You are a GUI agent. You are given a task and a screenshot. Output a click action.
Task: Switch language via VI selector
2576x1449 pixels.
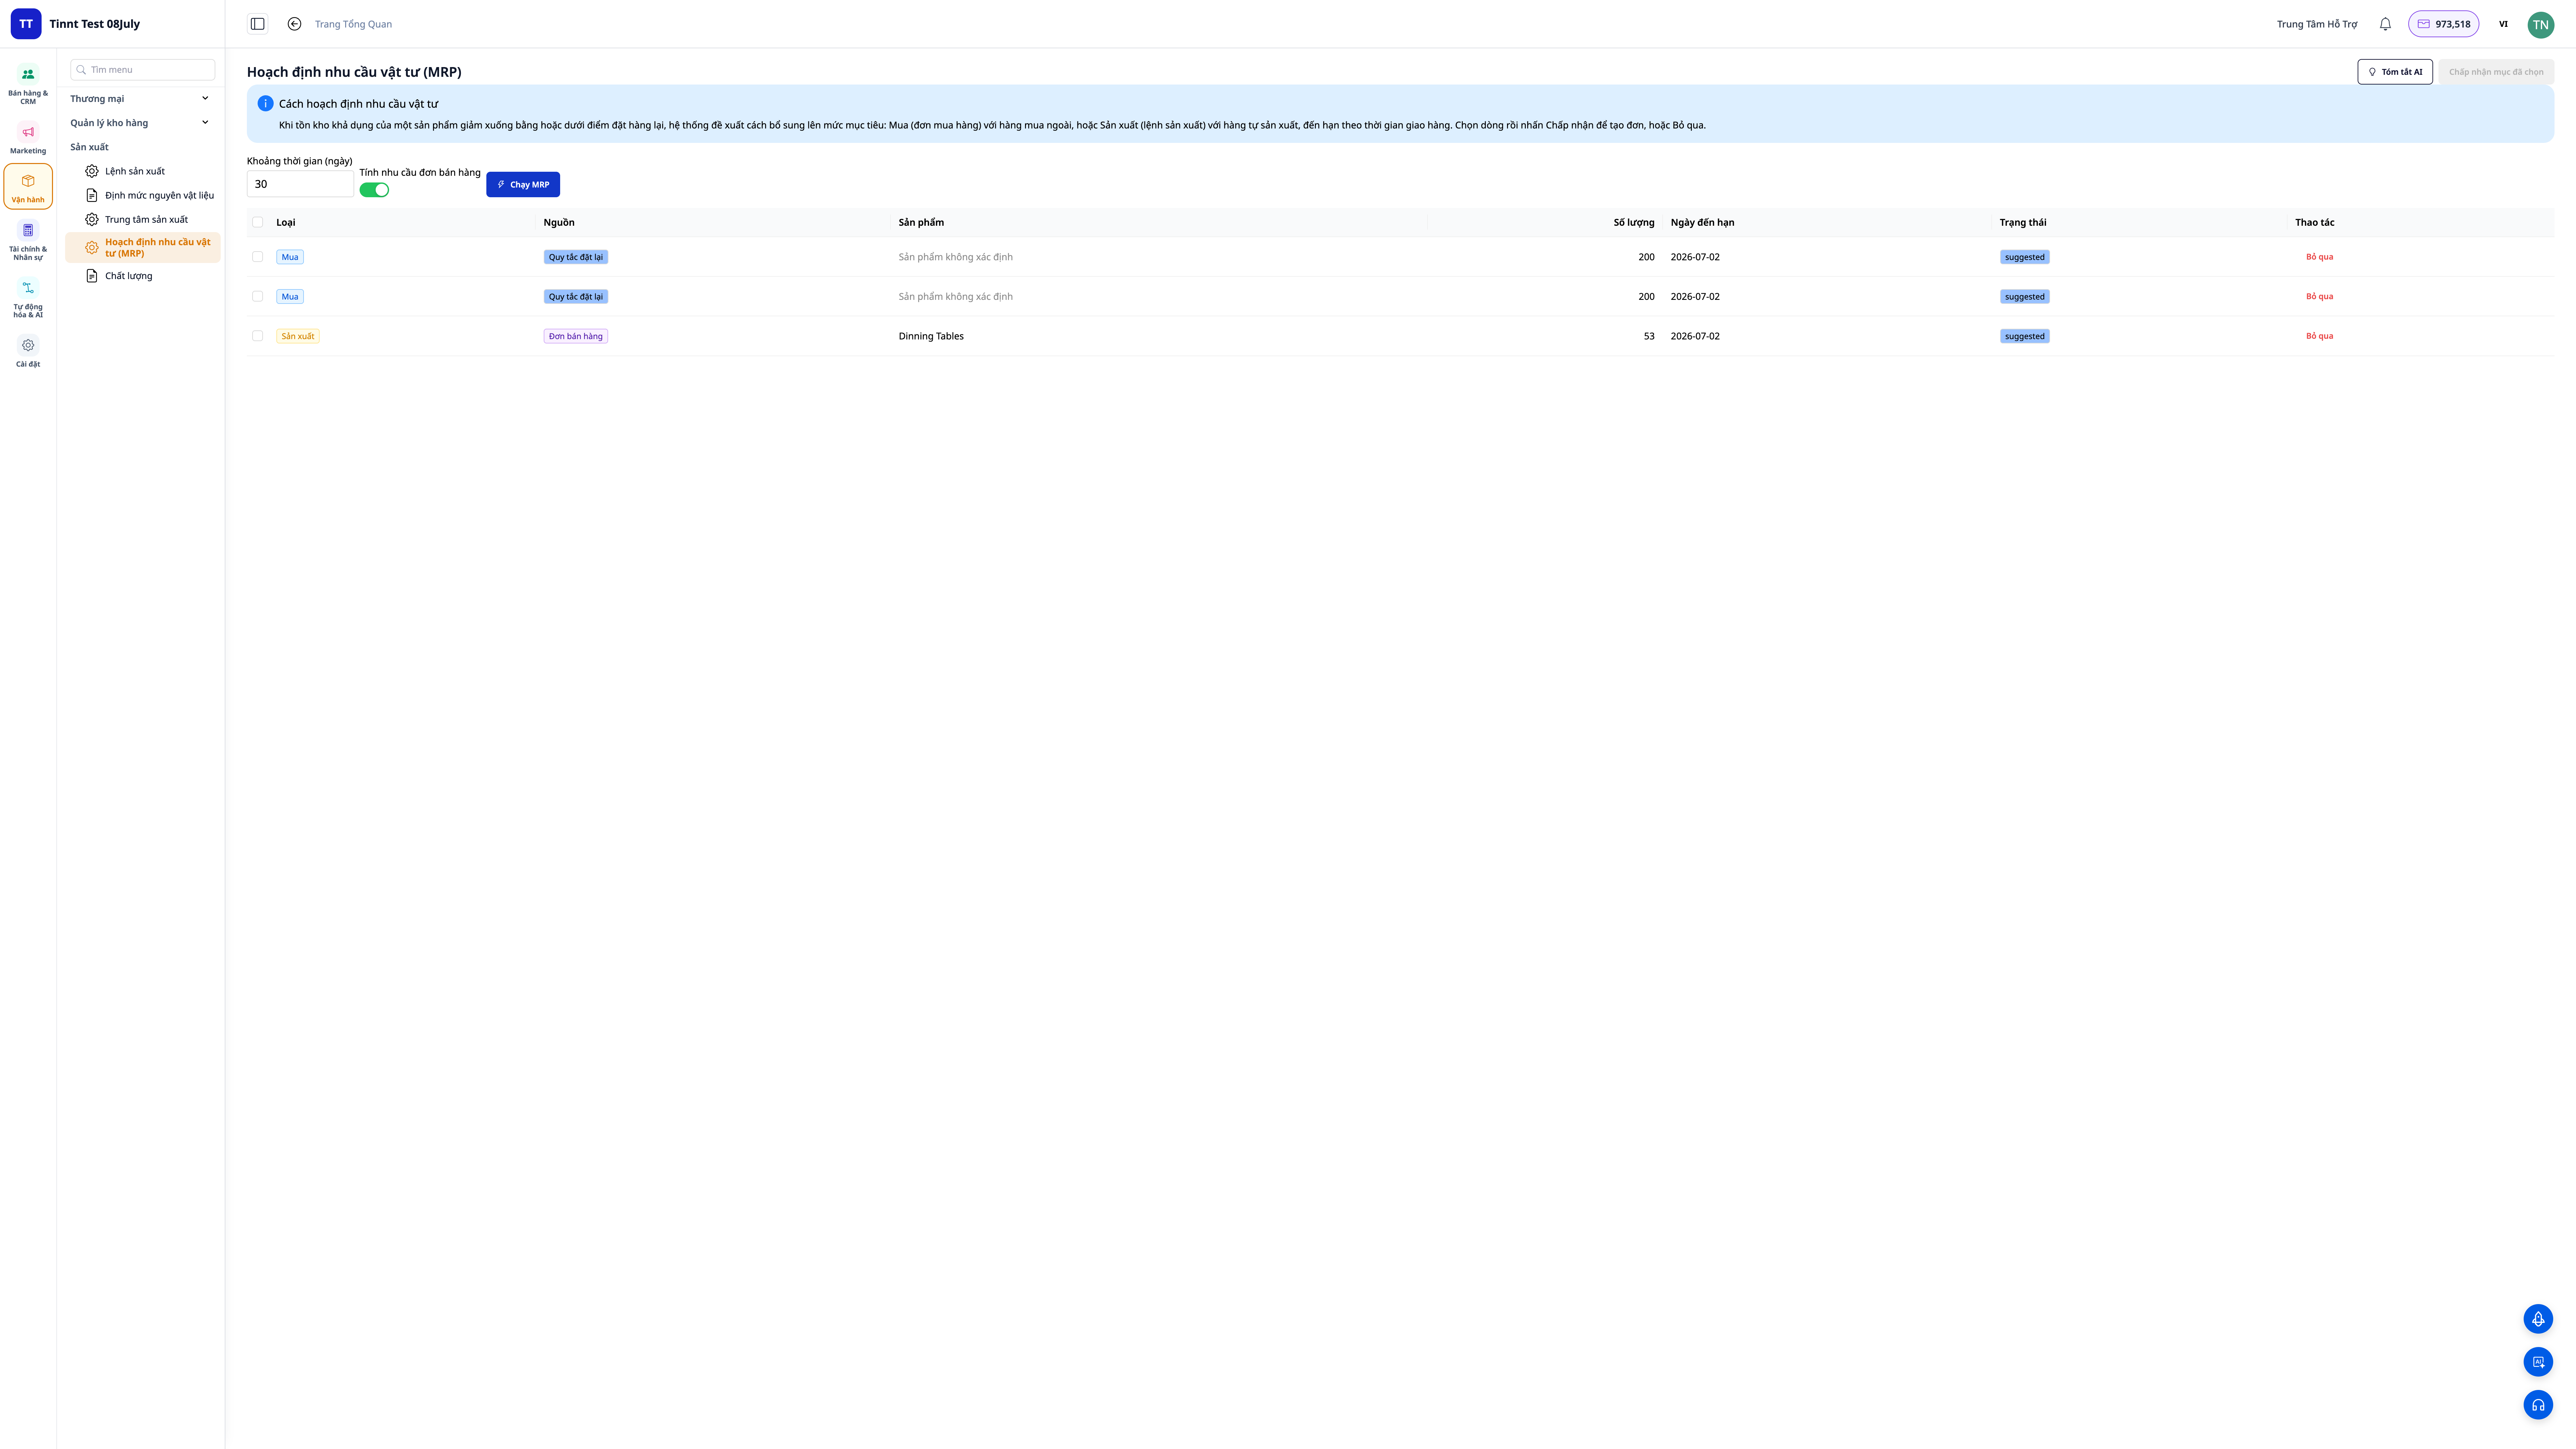pyautogui.click(x=2503, y=24)
